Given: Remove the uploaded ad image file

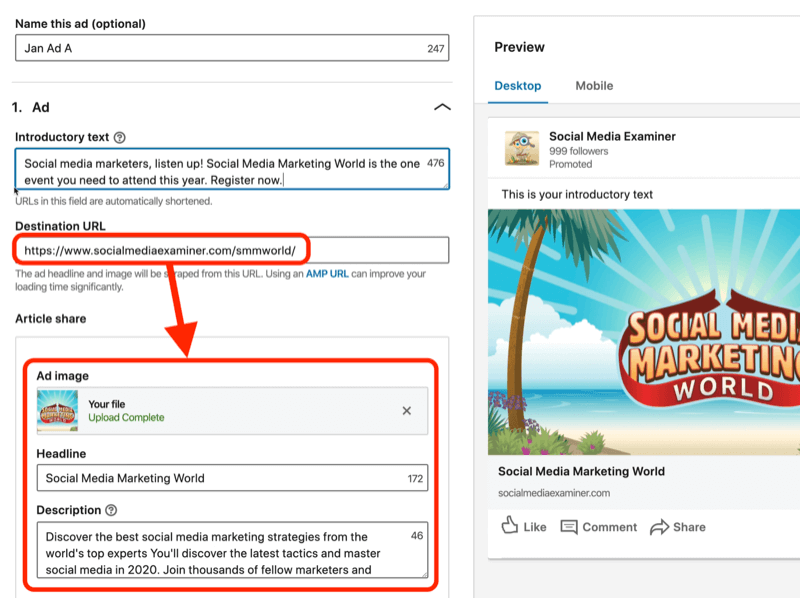Looking at the screenshot, I should pyautogui.click(x=407, y=411).
